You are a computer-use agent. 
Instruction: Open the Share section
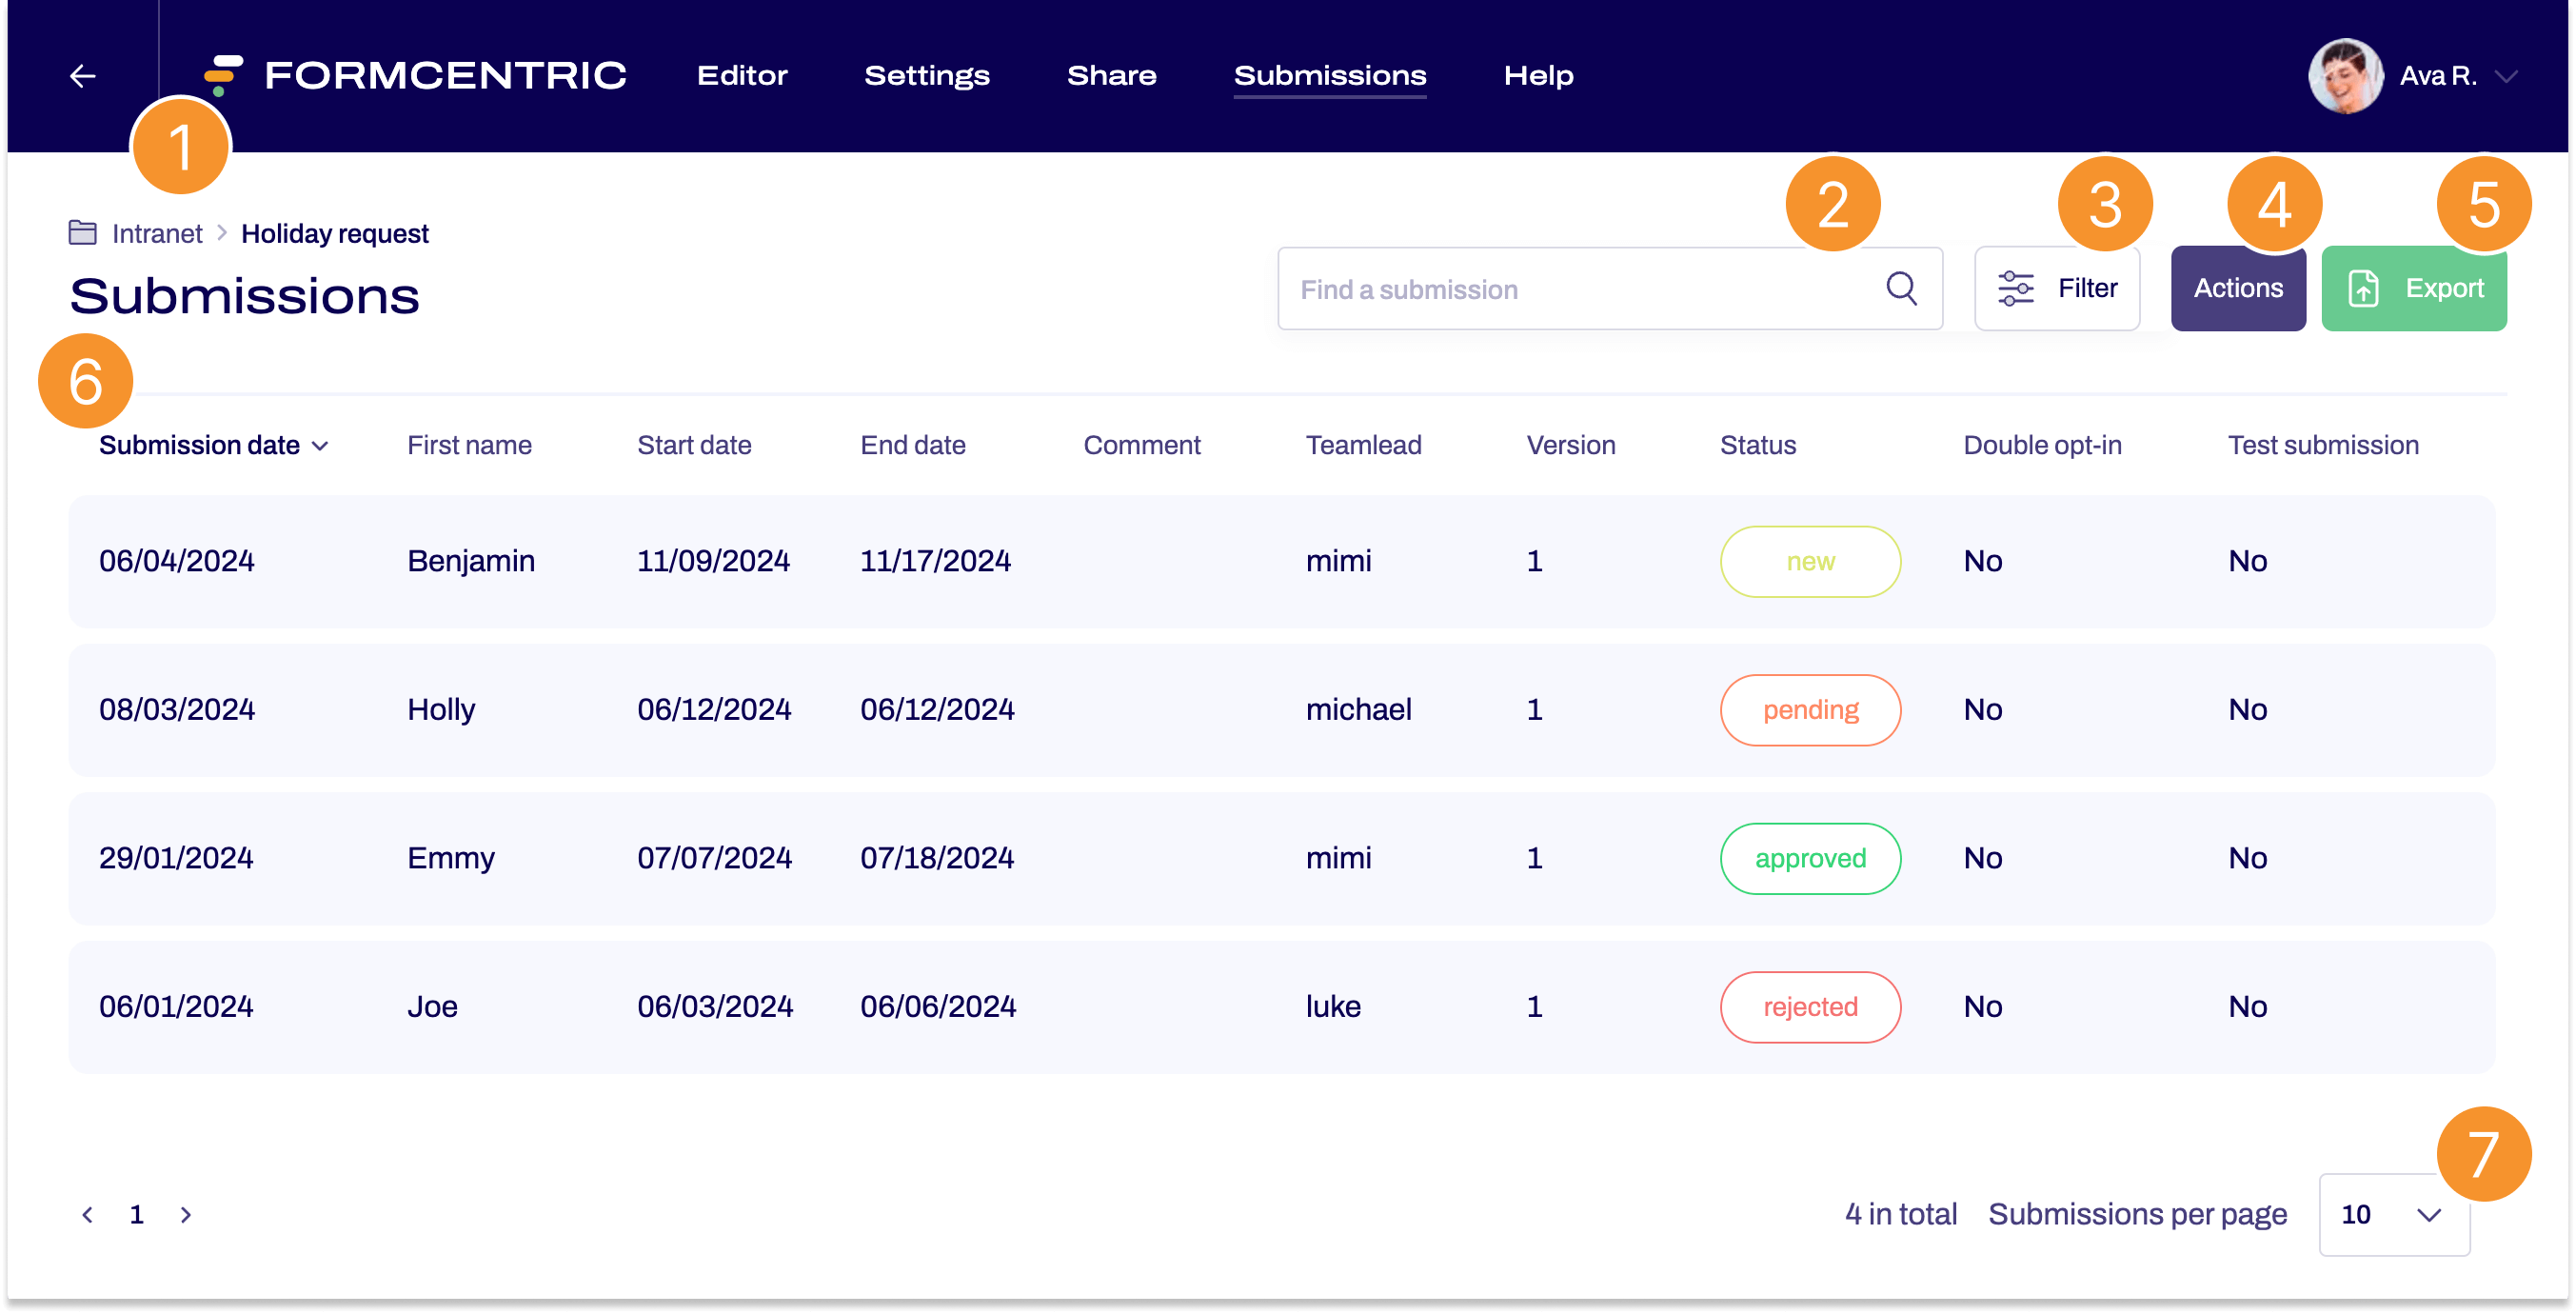point(1112,75)
